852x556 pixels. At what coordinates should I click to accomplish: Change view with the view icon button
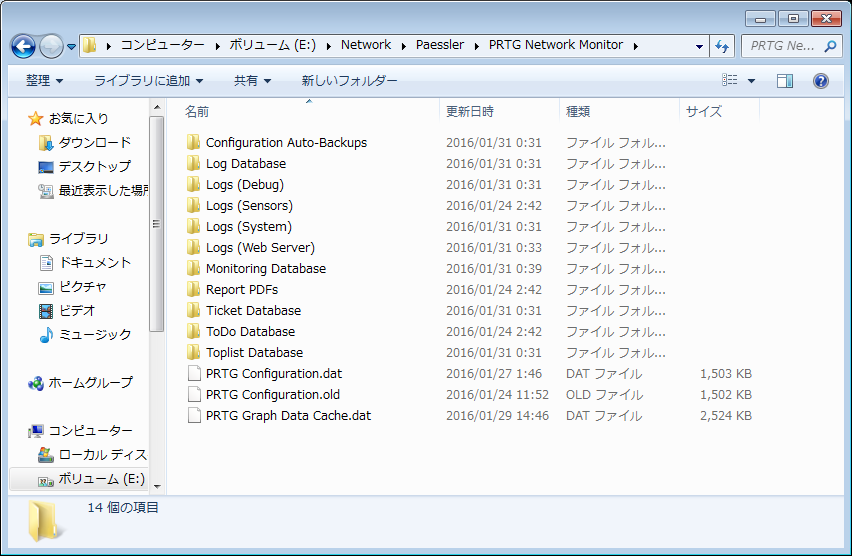tap(730, 80)
